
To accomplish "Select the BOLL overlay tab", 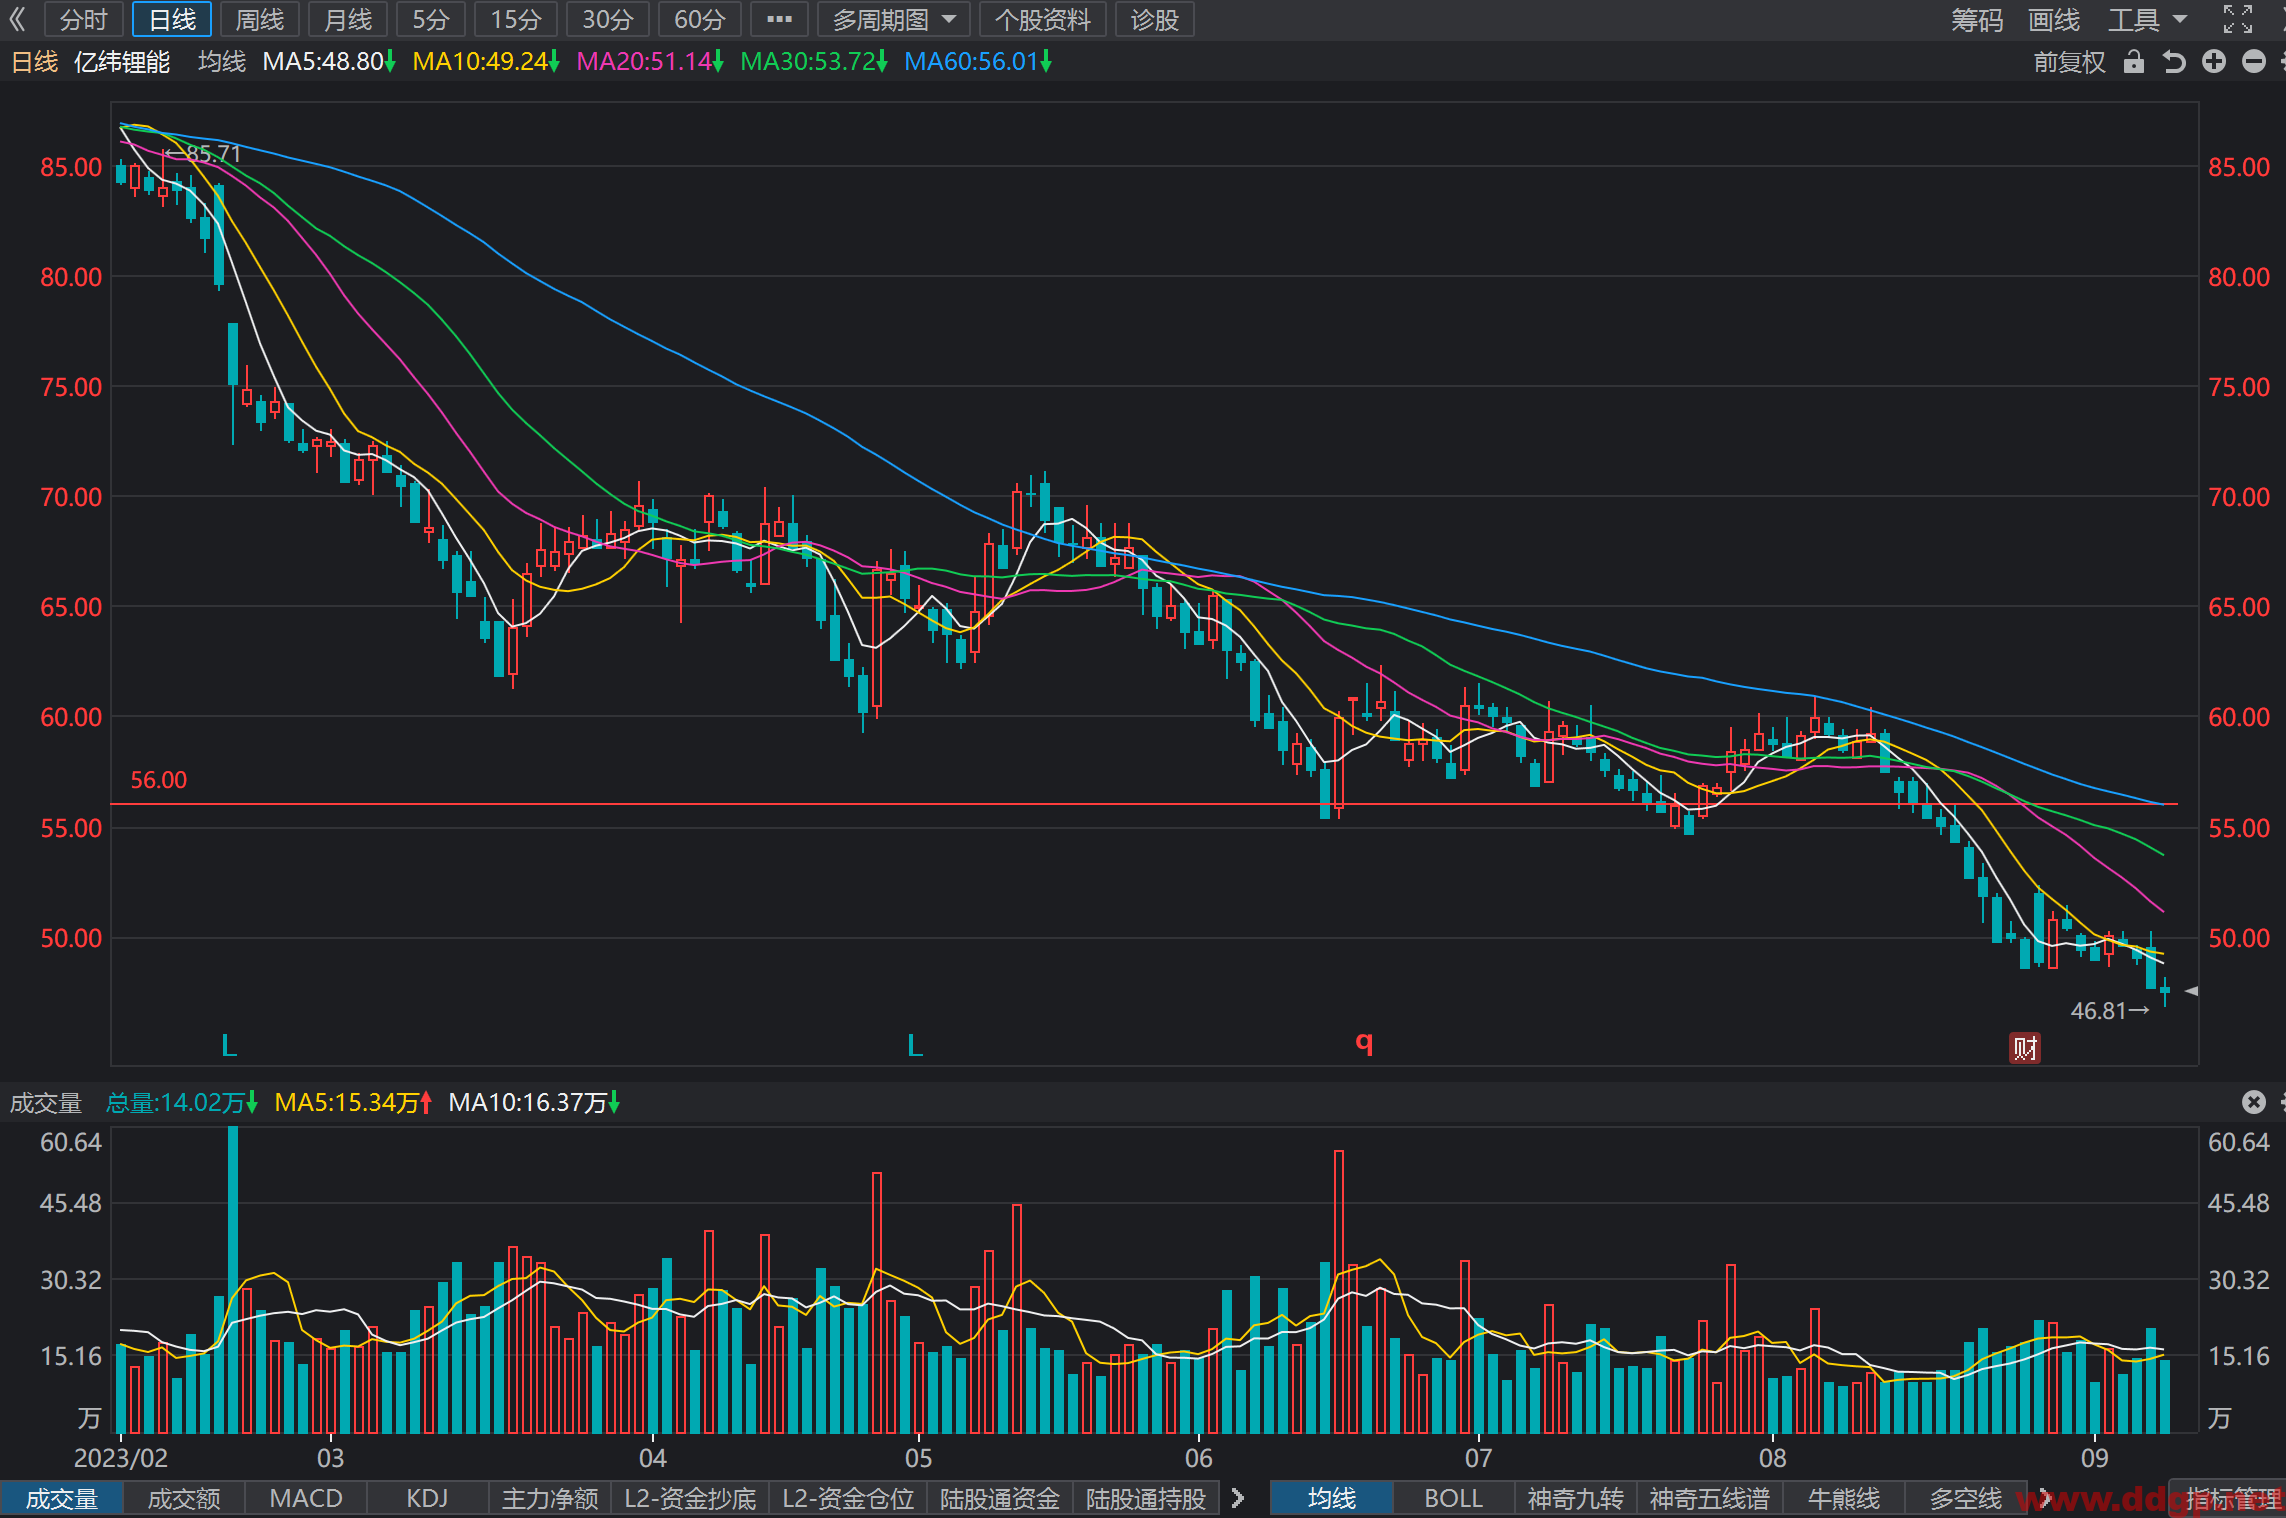I will point(1453,1498).
